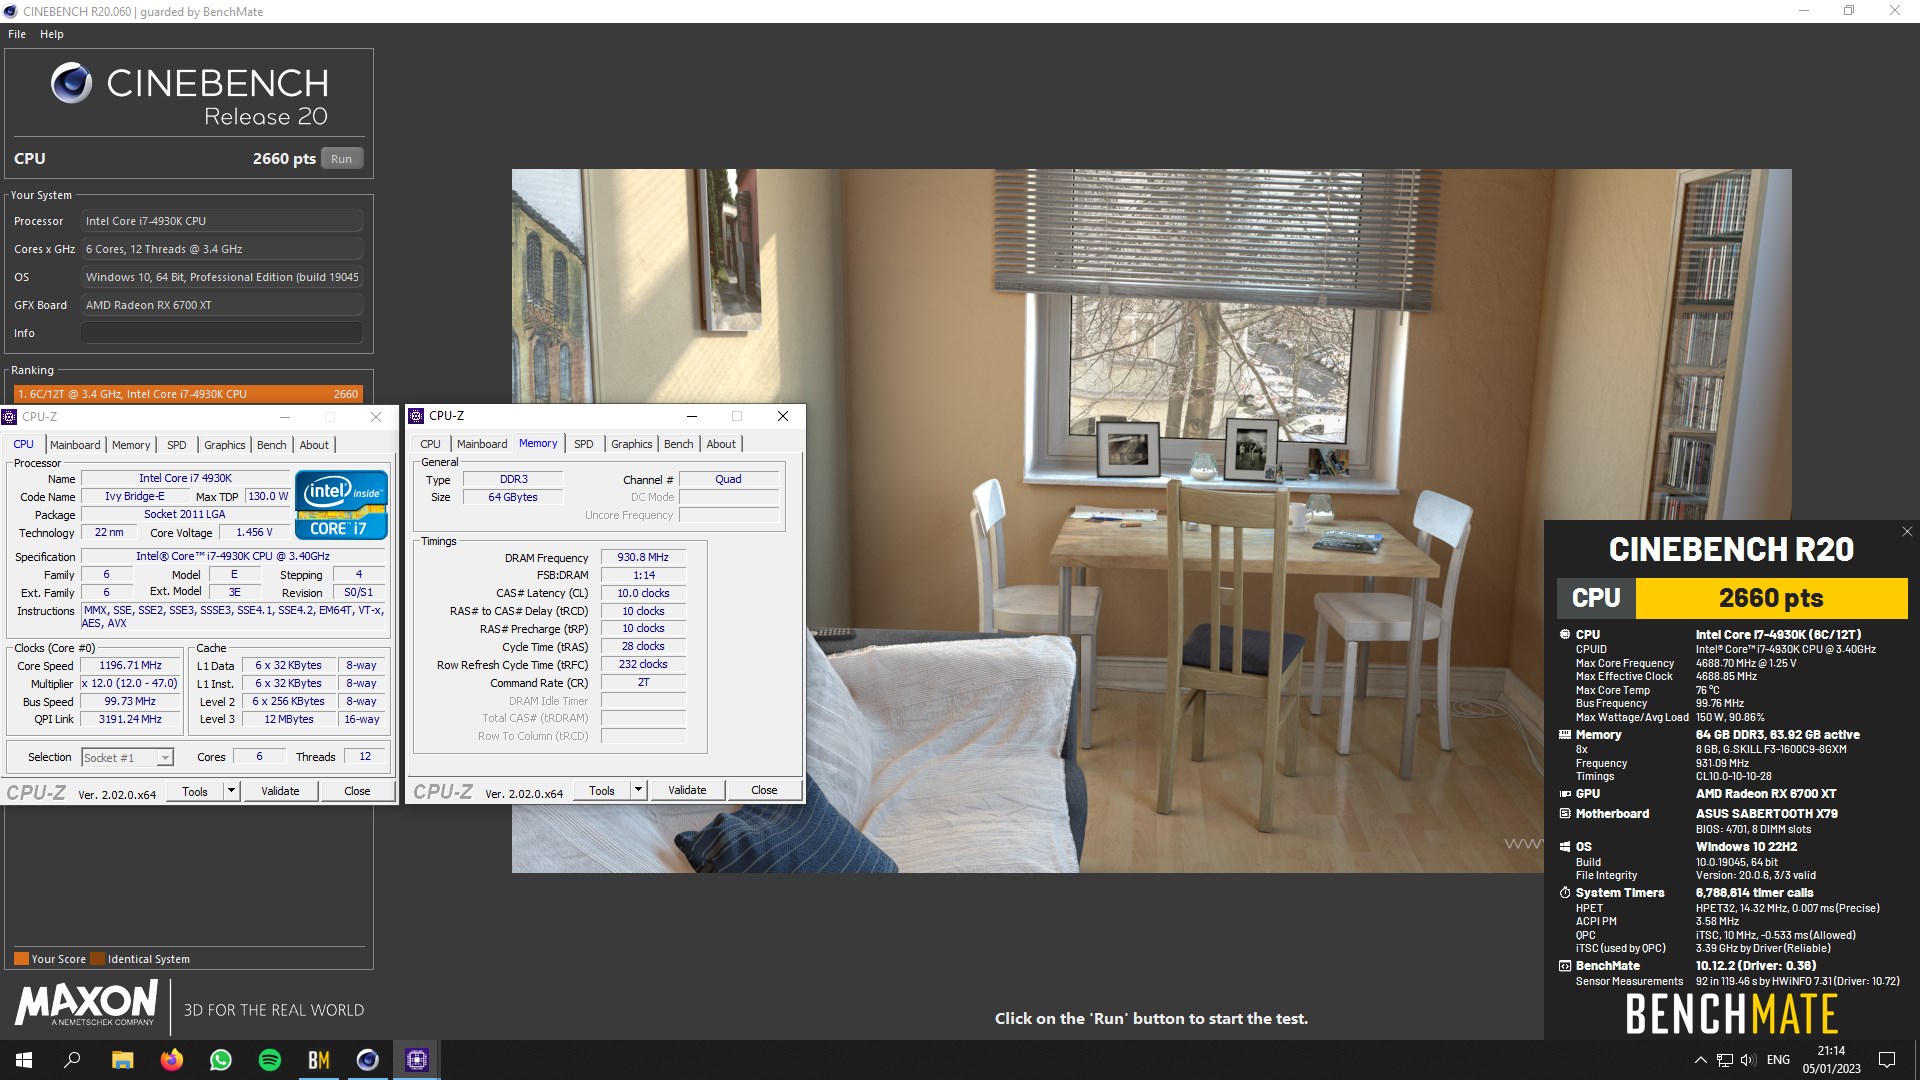Open WhatsApp taskbar icon
Image resolution: width=1920 pixels, height=1080 pixels.
[221, 1060]
